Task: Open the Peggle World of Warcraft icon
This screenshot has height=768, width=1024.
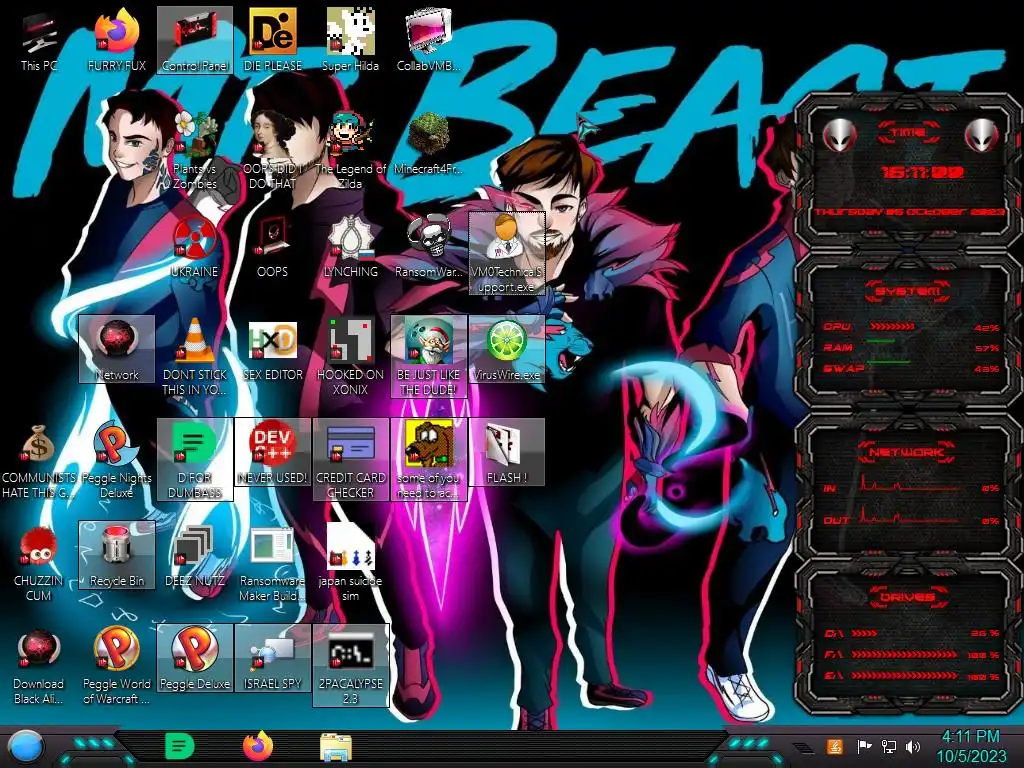Action: 116,665
